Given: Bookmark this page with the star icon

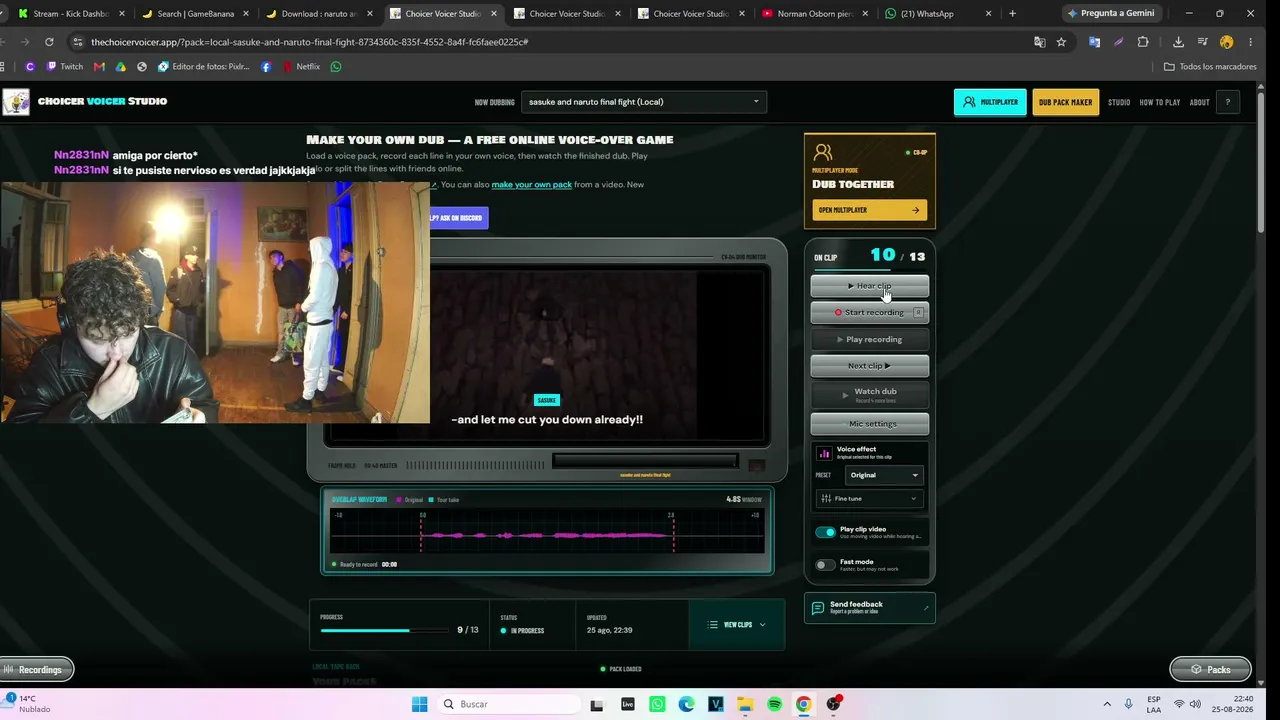Looking at the screenshot, I should coord(1061,42).
